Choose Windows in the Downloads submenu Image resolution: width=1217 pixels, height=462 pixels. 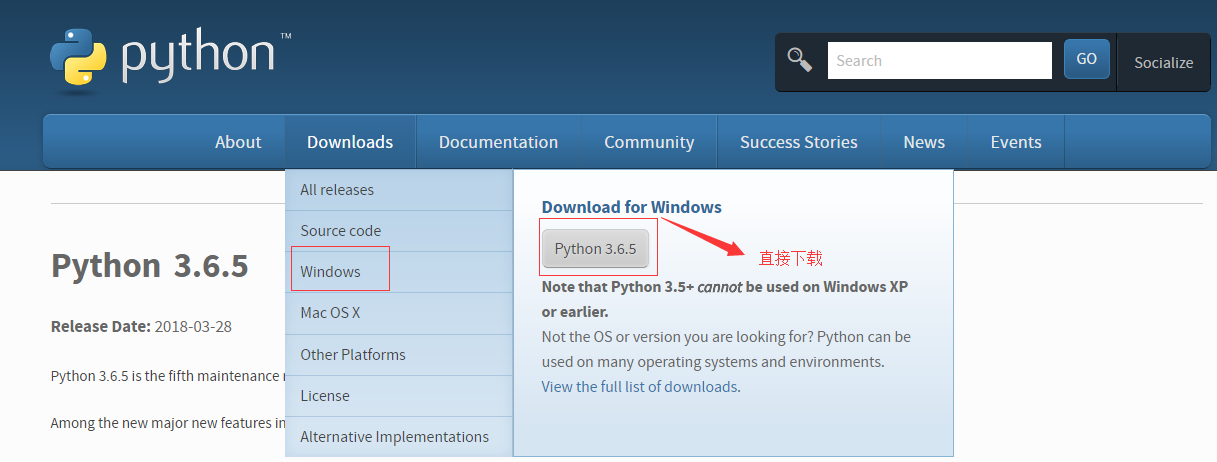click(x=399, y=272)
